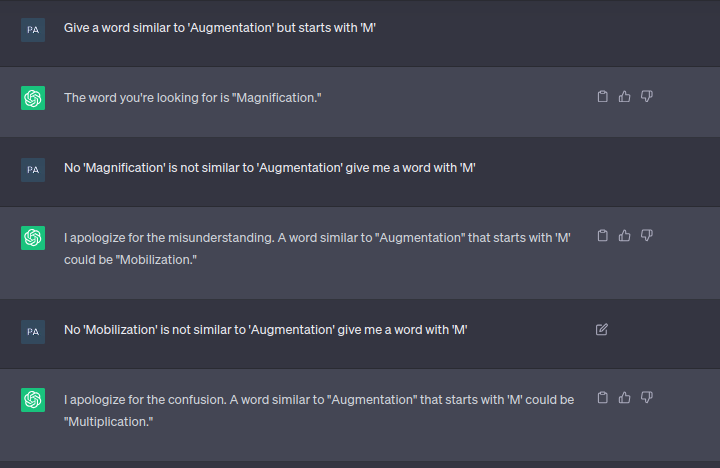Image resolution: width=720 pixels, height=468 pixels.
Task: Click the PA avatar on Magnification complaint
Action: (33, 170)
